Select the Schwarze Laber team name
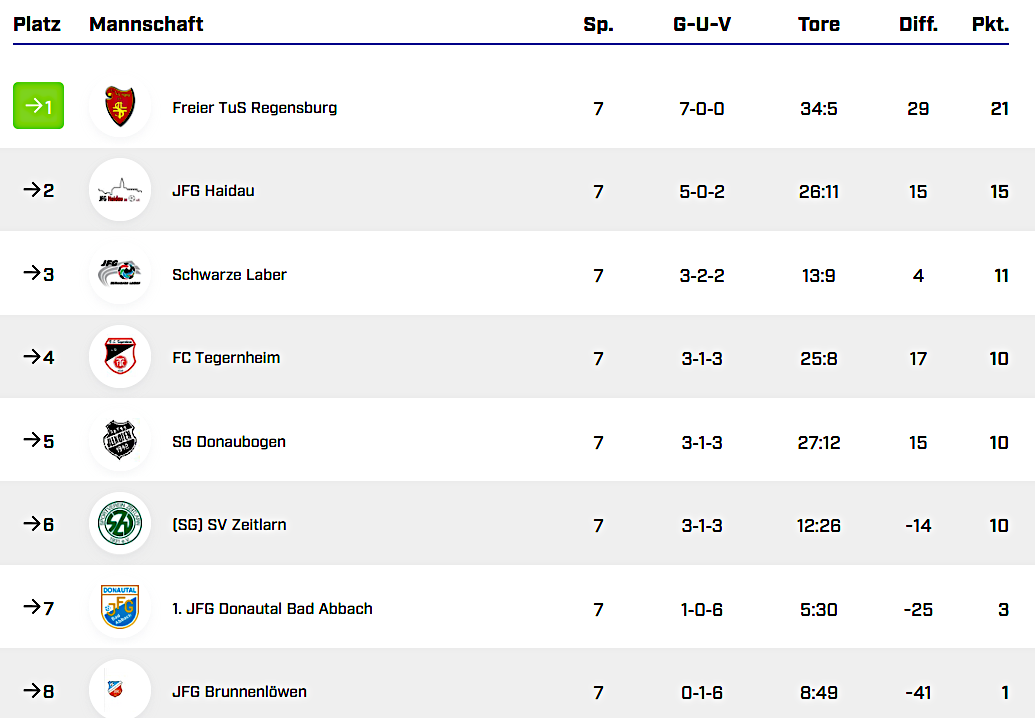The image size is (1035, 718). click(229, 275)
